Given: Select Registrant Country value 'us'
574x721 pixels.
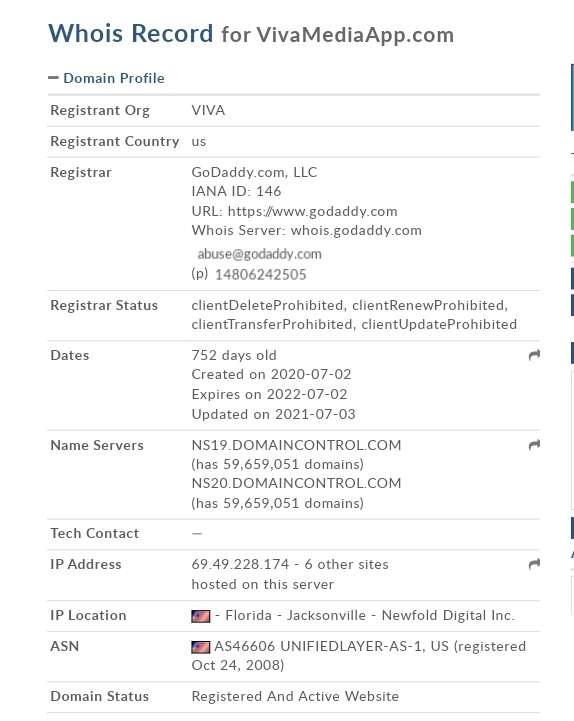Looking at the screenshot, I should point(199,142).
